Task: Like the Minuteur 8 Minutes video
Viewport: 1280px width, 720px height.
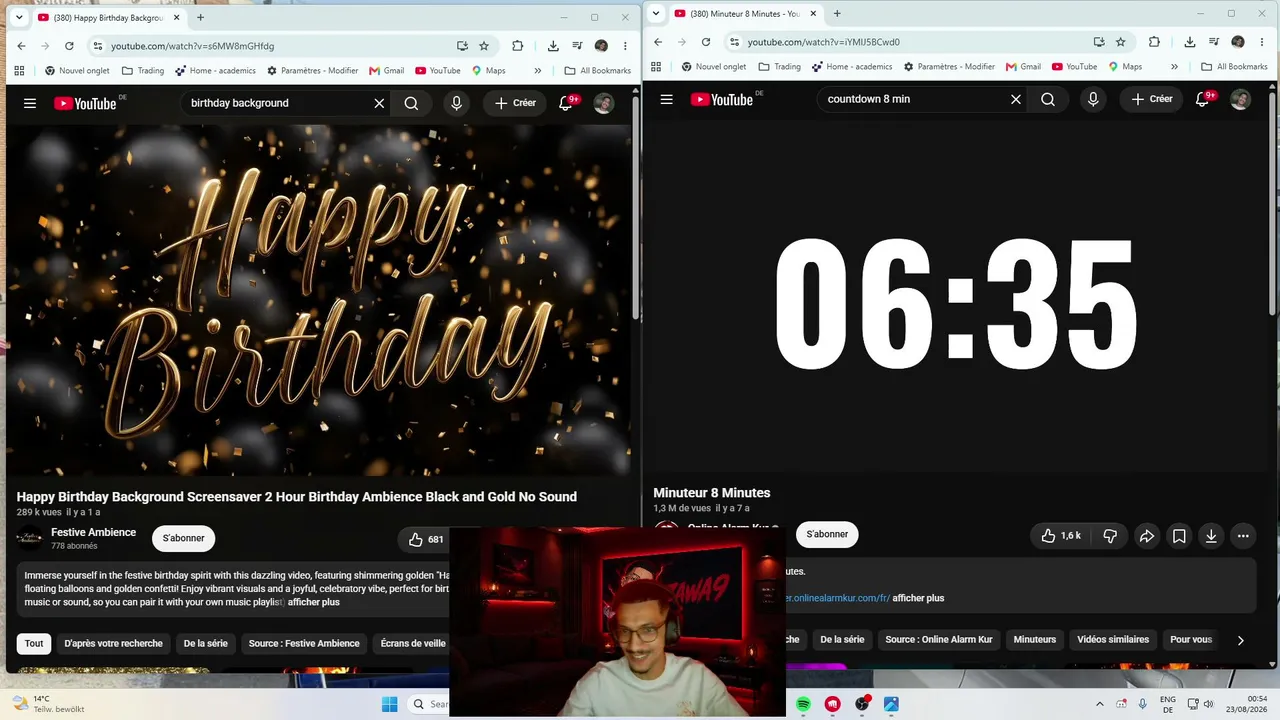Action: pyautogui.click(x=1060, y=536)
